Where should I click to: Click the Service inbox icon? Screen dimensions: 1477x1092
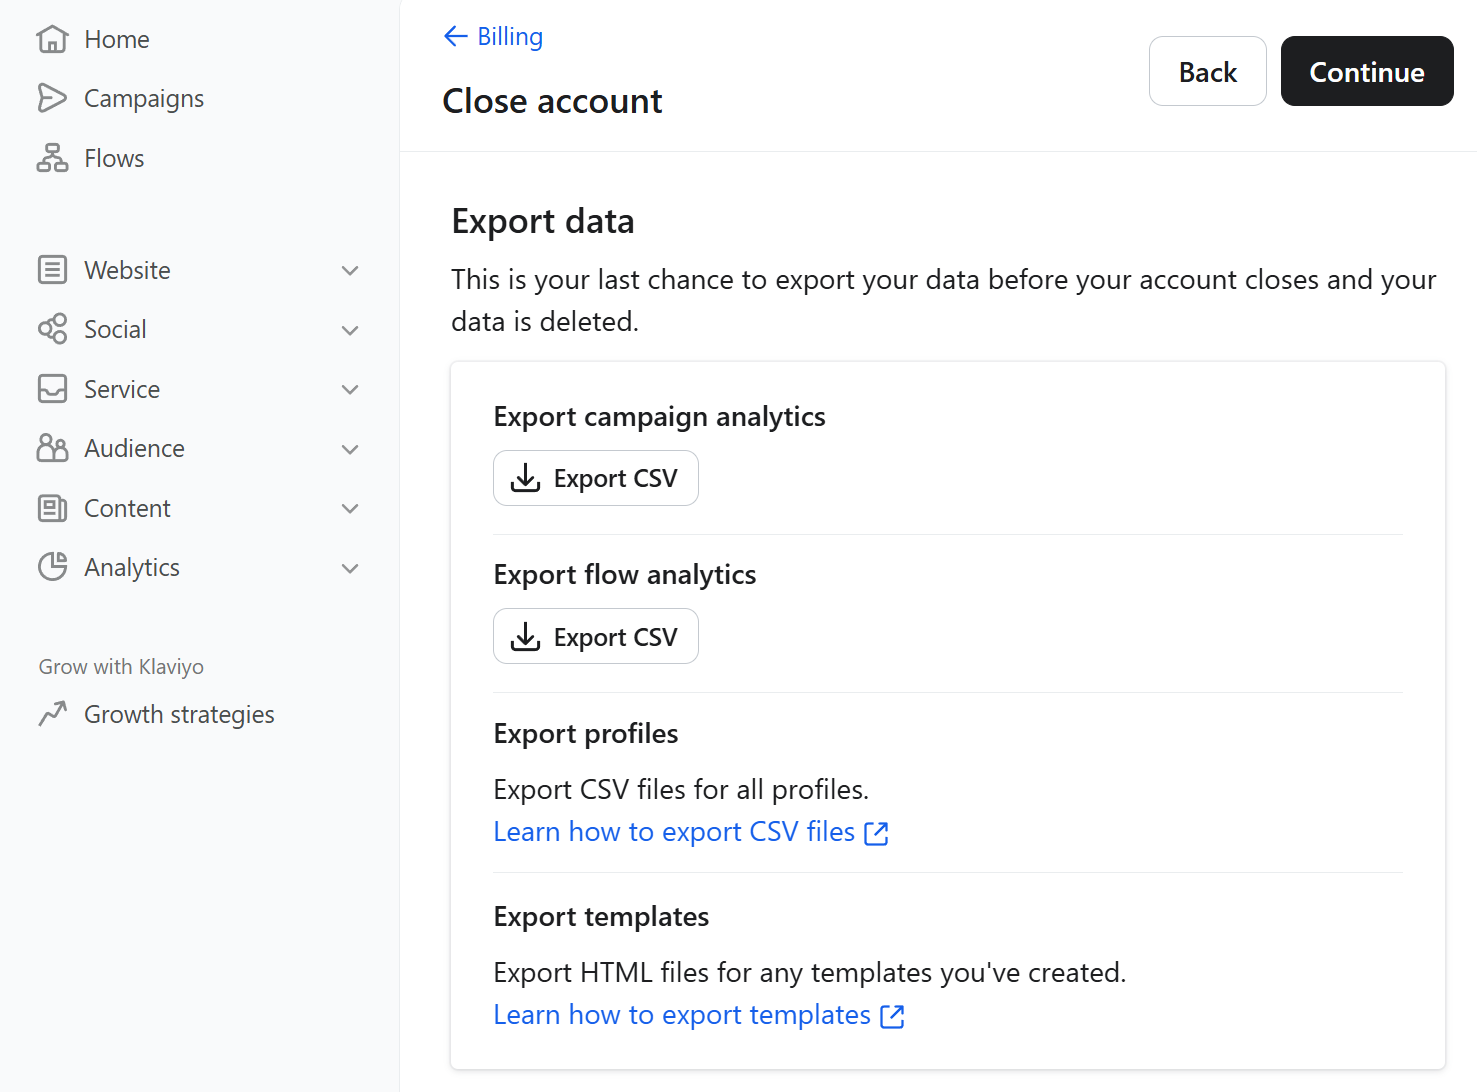coord(53,388)
